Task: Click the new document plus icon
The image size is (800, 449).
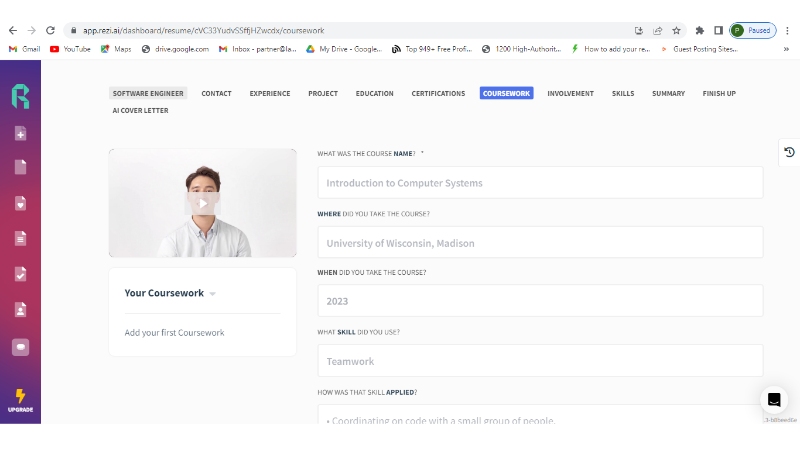Action: click(x=20, y=134)
